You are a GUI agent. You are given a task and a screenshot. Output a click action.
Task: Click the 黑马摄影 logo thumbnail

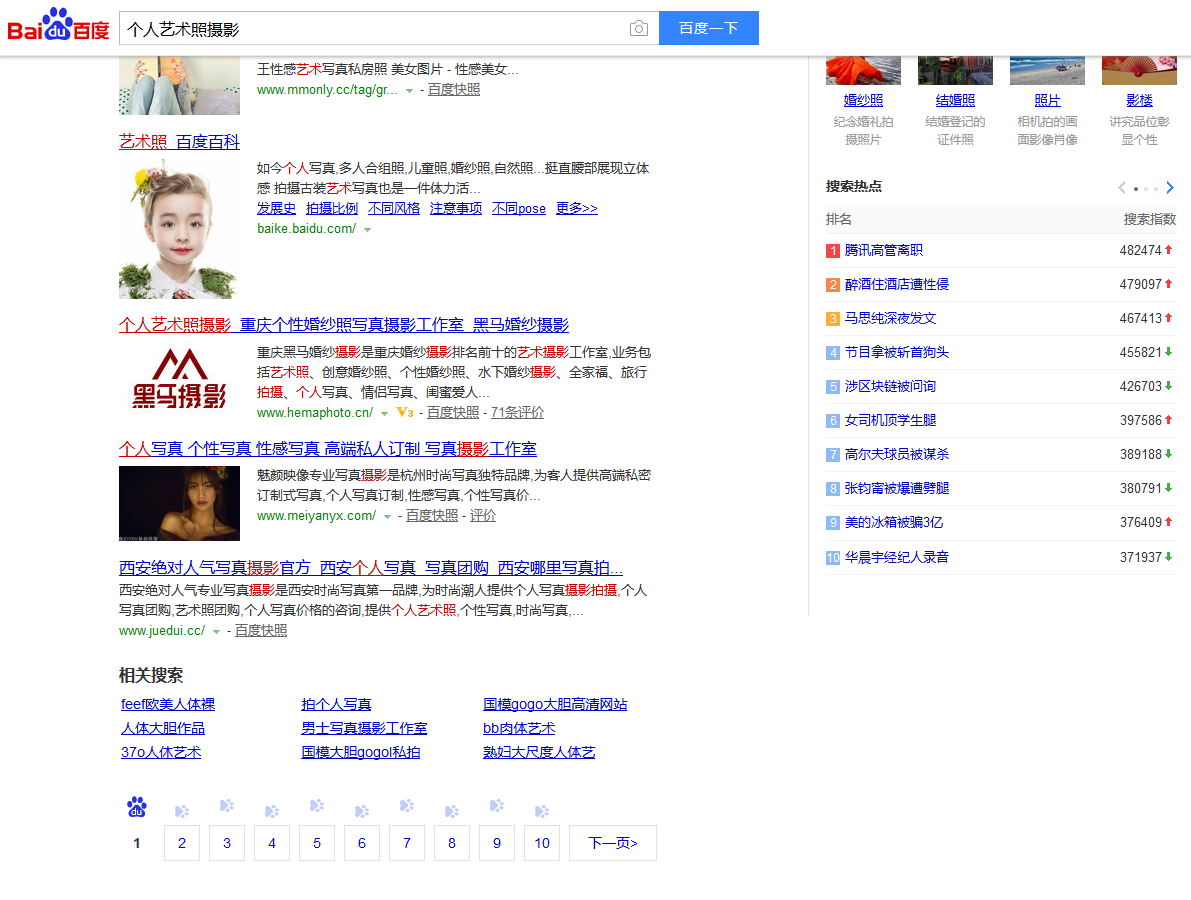(179, 379)
